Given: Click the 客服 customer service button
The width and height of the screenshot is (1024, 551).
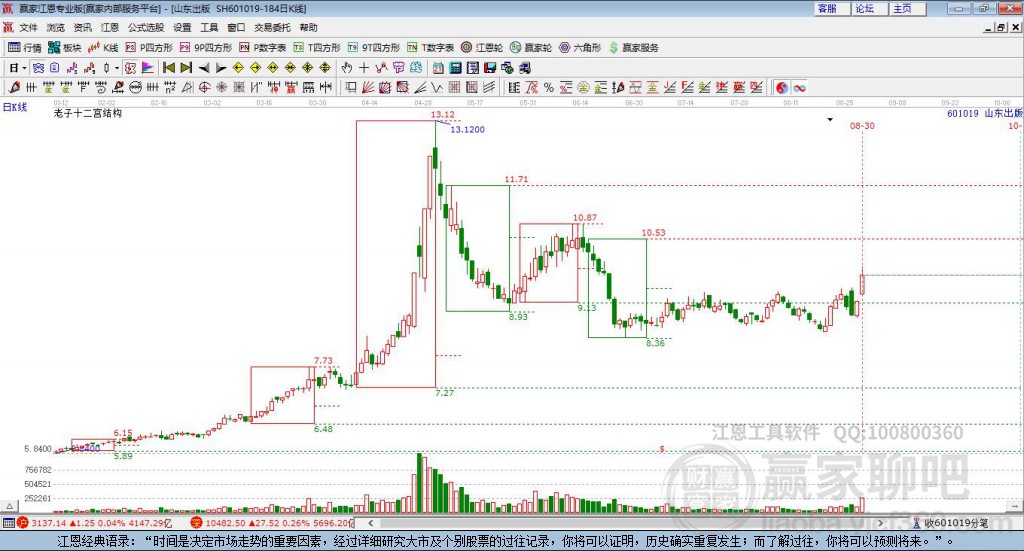Looking at the screenshot, I should point(832,8).
